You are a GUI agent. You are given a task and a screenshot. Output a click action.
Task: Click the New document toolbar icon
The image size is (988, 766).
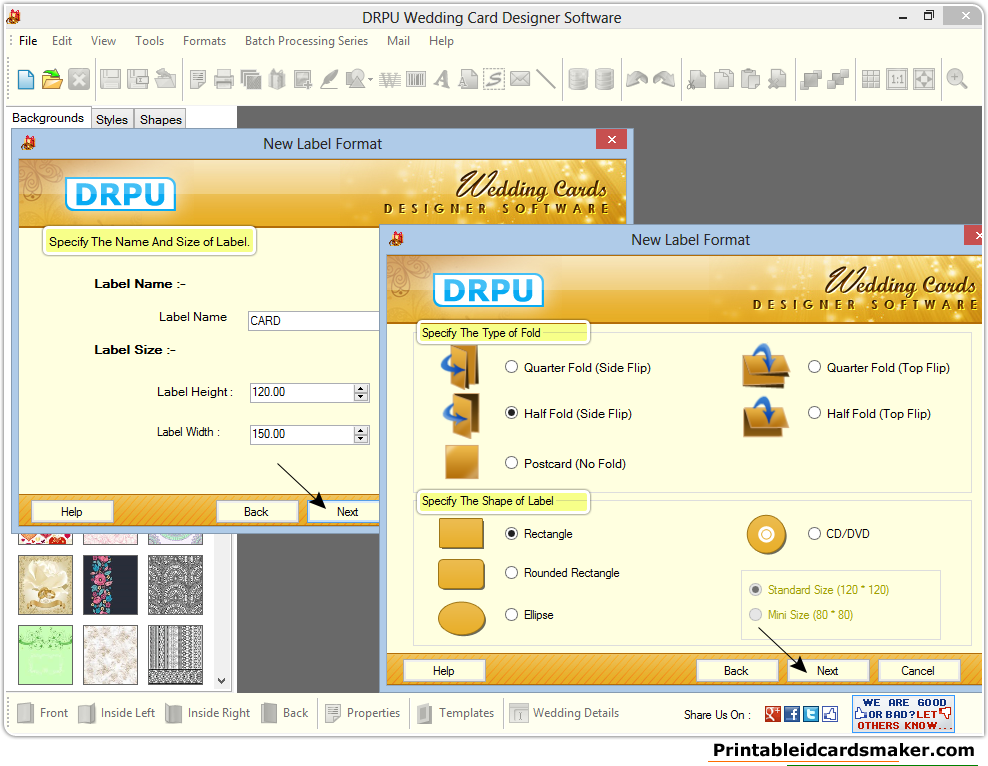26,79
